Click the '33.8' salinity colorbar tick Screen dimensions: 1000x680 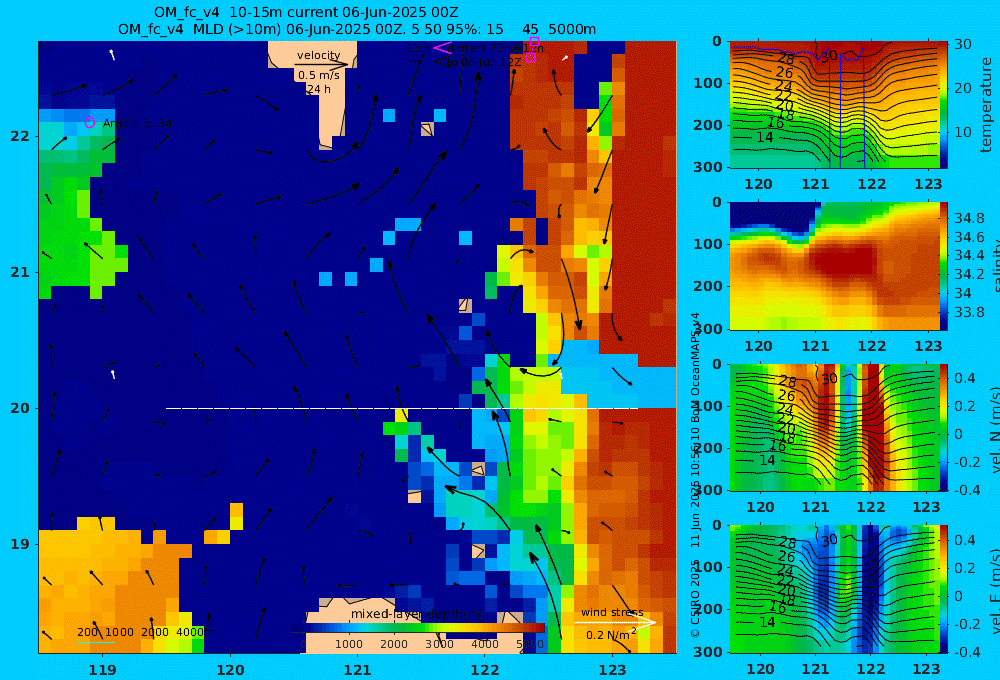coord(969,312)
